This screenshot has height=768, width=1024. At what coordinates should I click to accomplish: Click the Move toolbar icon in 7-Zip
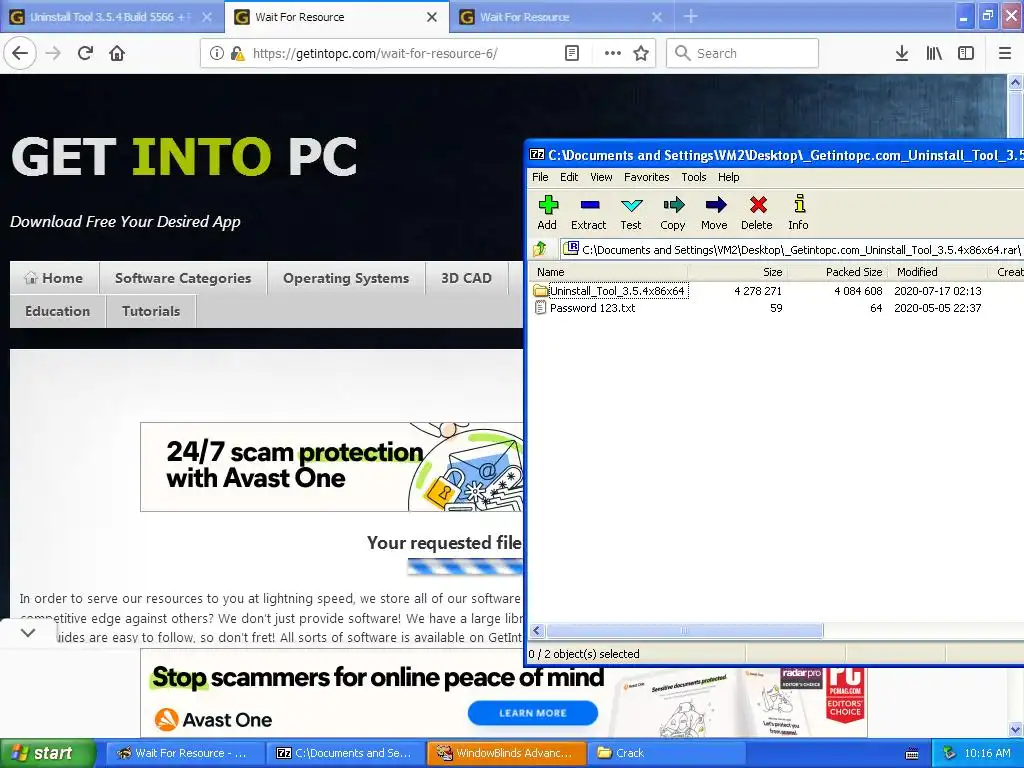(714, 213)
